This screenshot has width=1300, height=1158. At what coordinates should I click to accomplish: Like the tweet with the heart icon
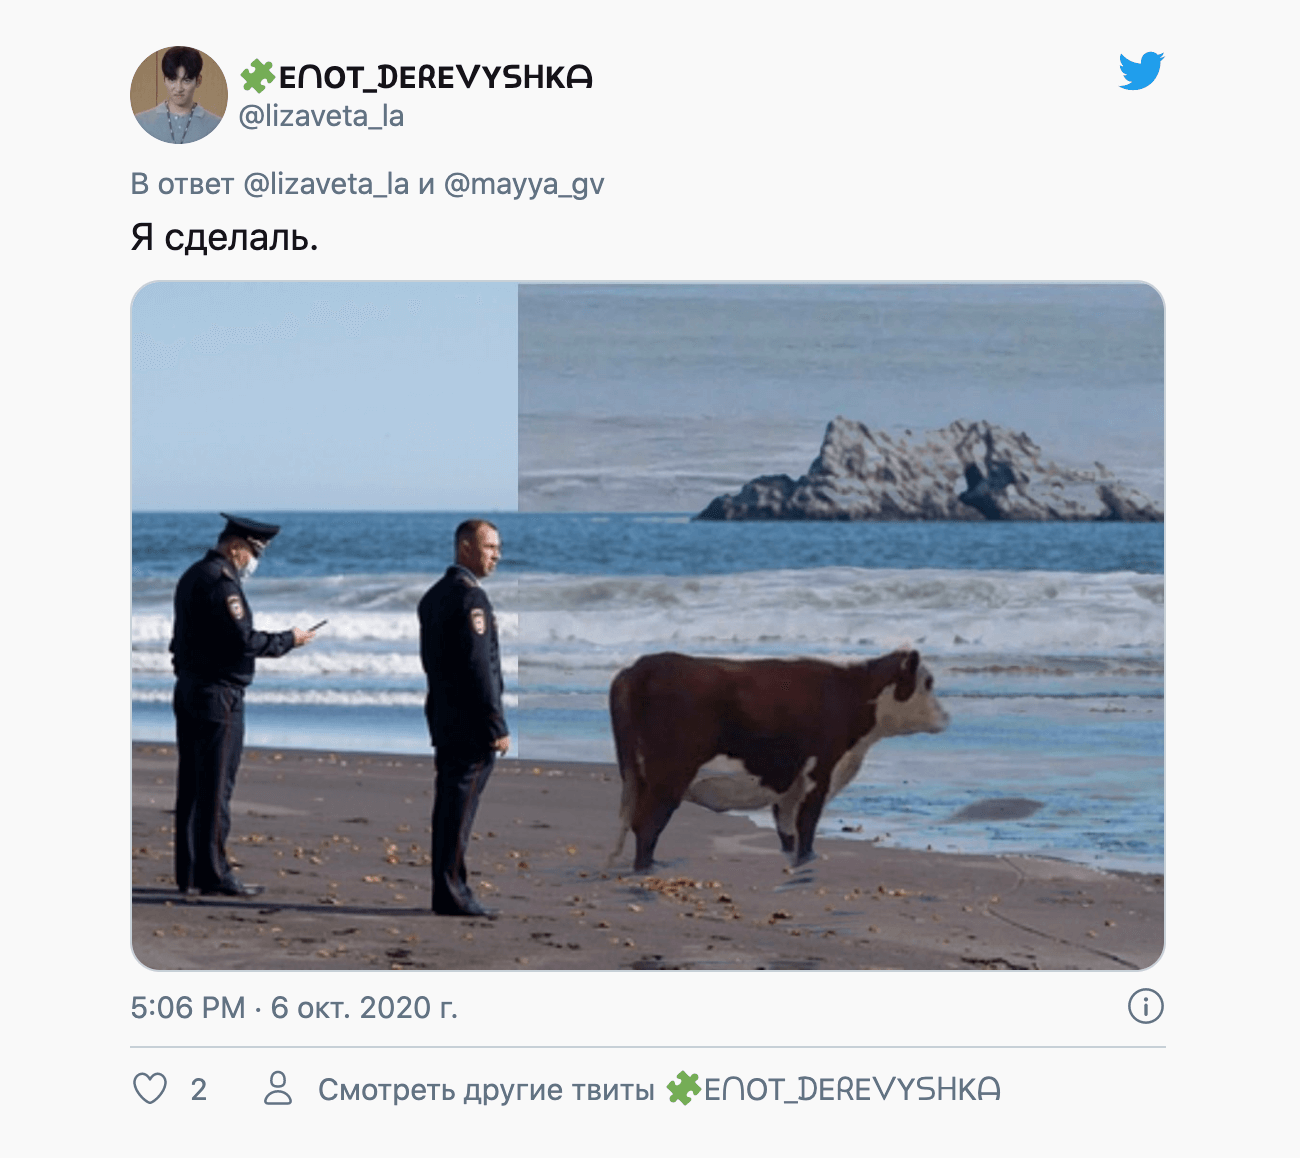click(150, 1089)
